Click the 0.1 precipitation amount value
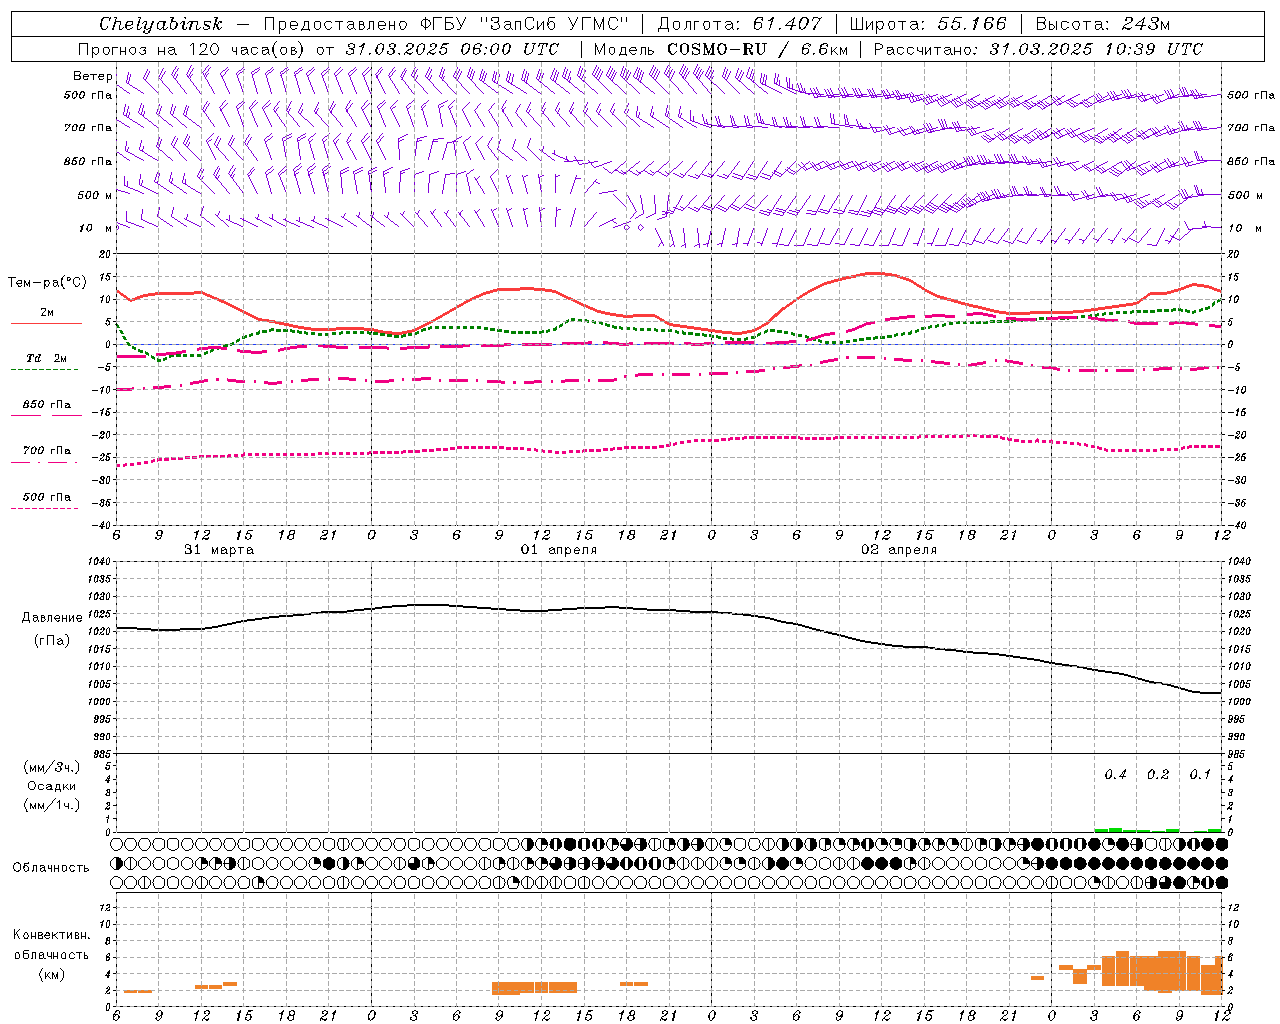 pos(1200,775)
